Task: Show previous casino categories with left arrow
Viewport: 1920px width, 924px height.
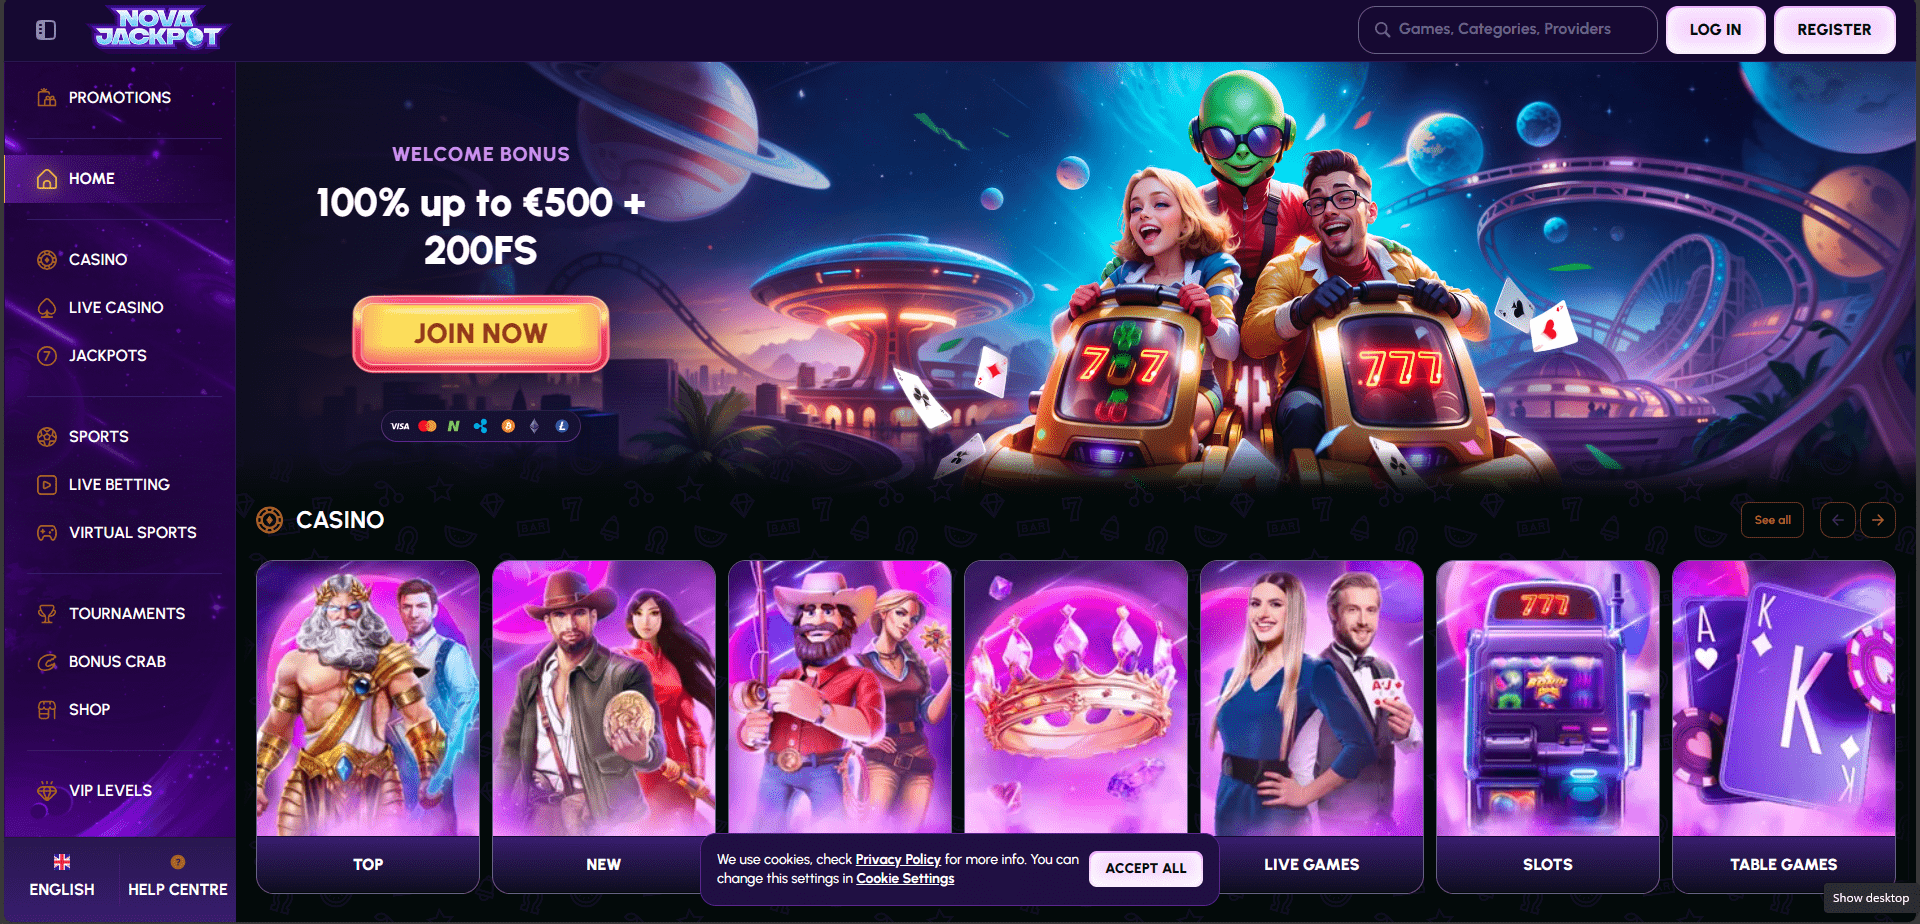Action: pos(1838,520)
